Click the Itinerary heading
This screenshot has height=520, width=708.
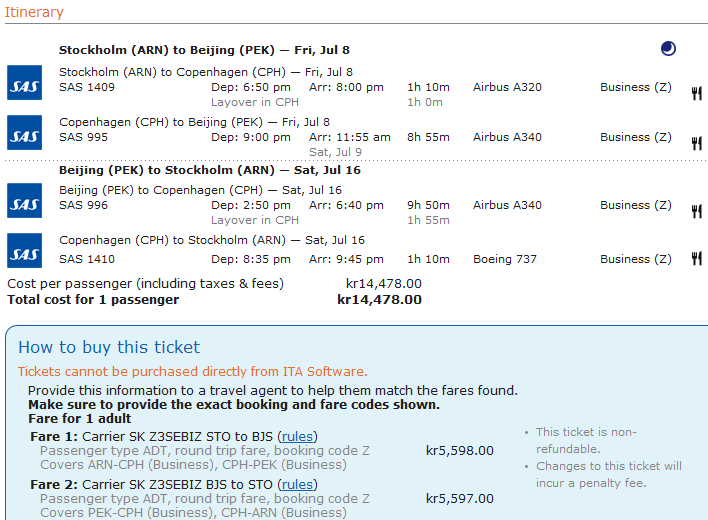click(x=33, y=13)
